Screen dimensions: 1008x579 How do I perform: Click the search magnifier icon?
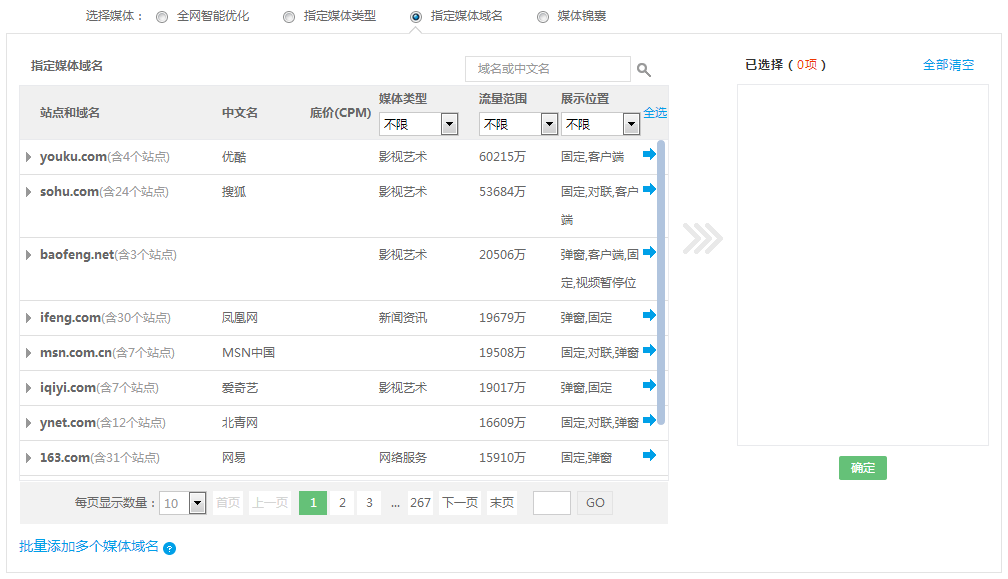point(644,69)
